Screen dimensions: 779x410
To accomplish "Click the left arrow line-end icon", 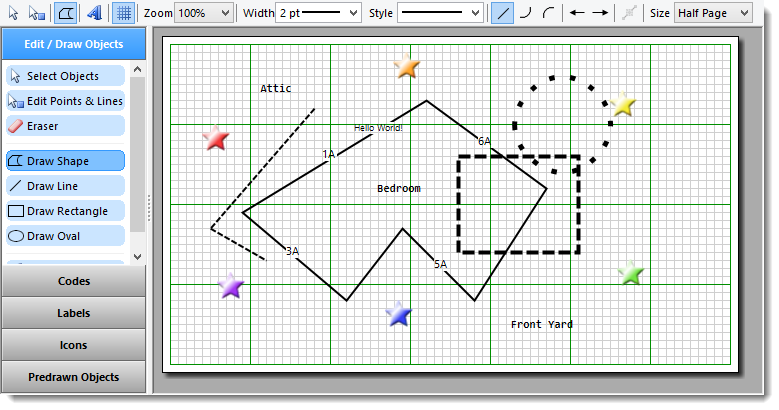I will tap(577, 13).
